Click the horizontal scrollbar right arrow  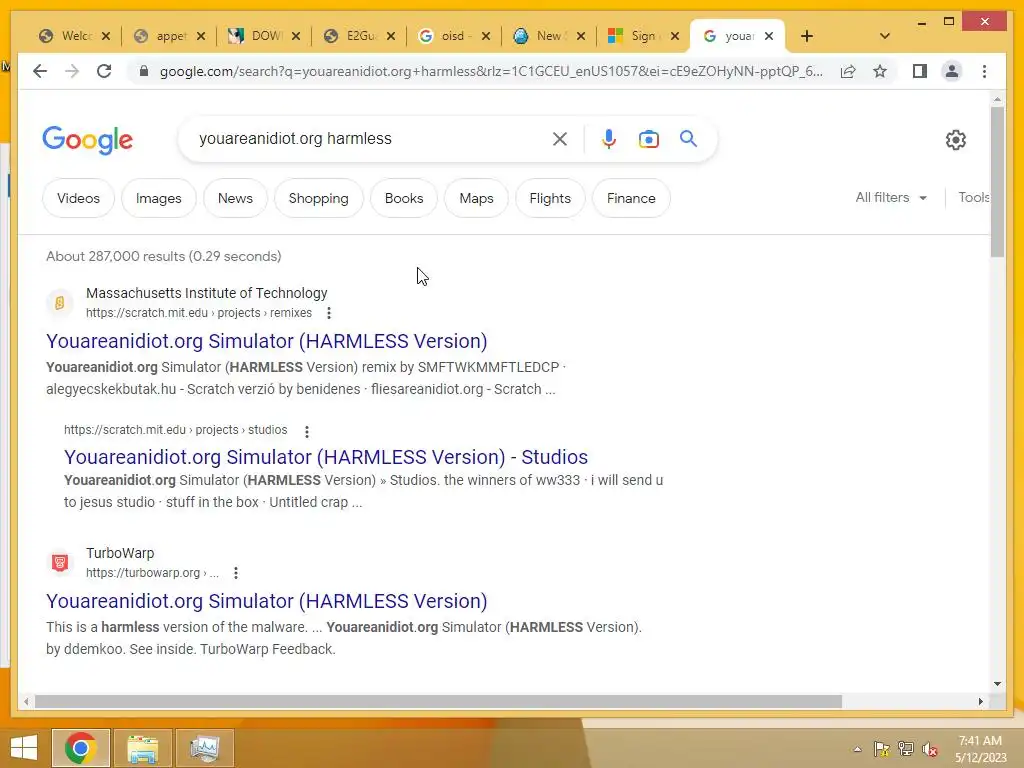pos(980,701)
